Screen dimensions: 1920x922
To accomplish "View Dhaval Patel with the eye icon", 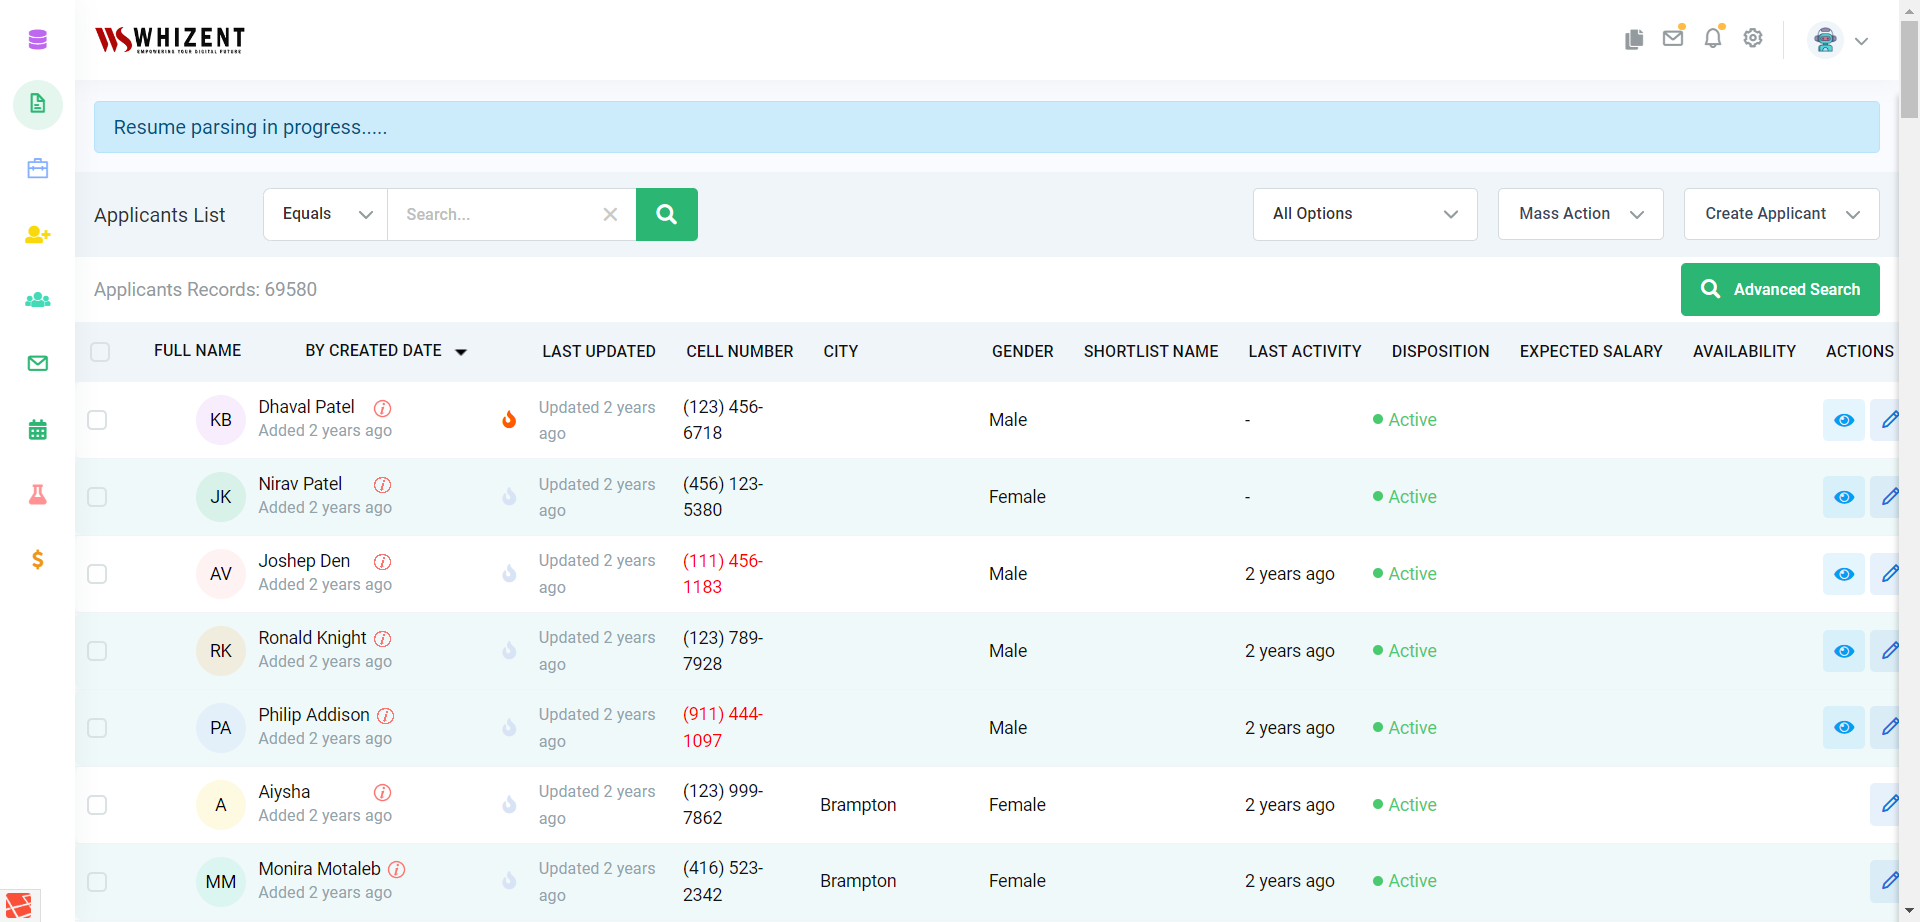I will (1844, 420).
